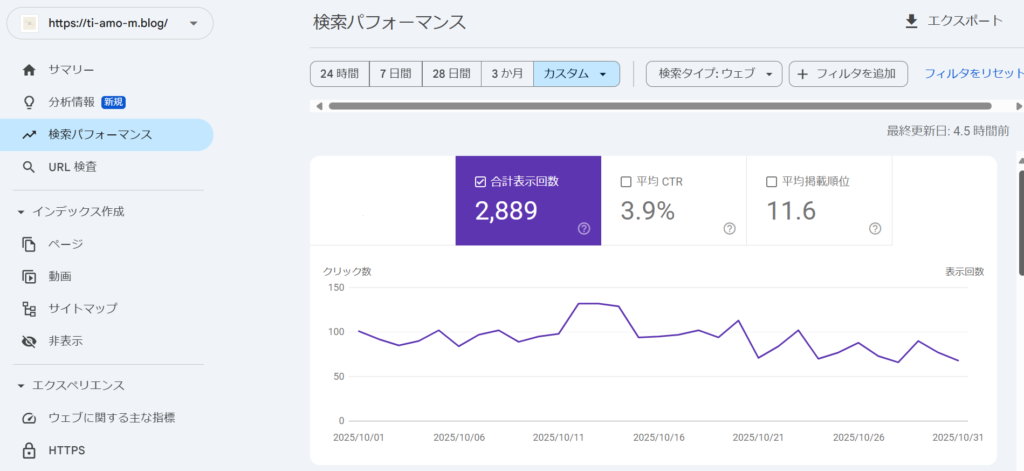1024x471 pixels.
Task: Click the Export download icon
Action: 911,21
